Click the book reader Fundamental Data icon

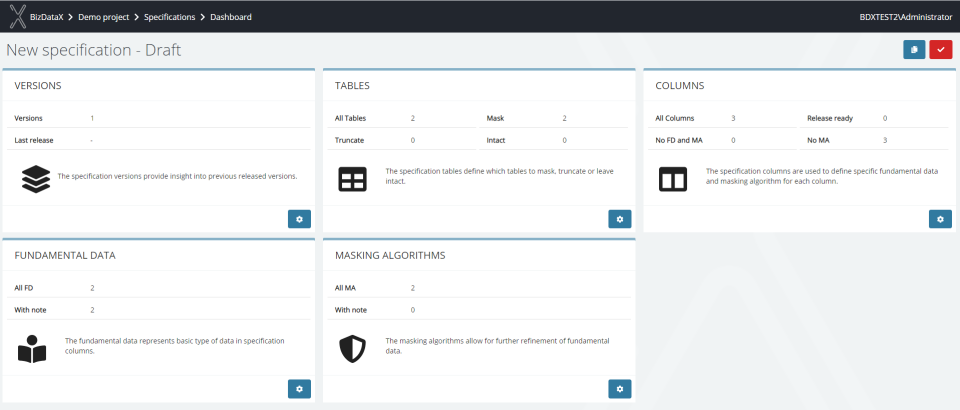(32, 349)
